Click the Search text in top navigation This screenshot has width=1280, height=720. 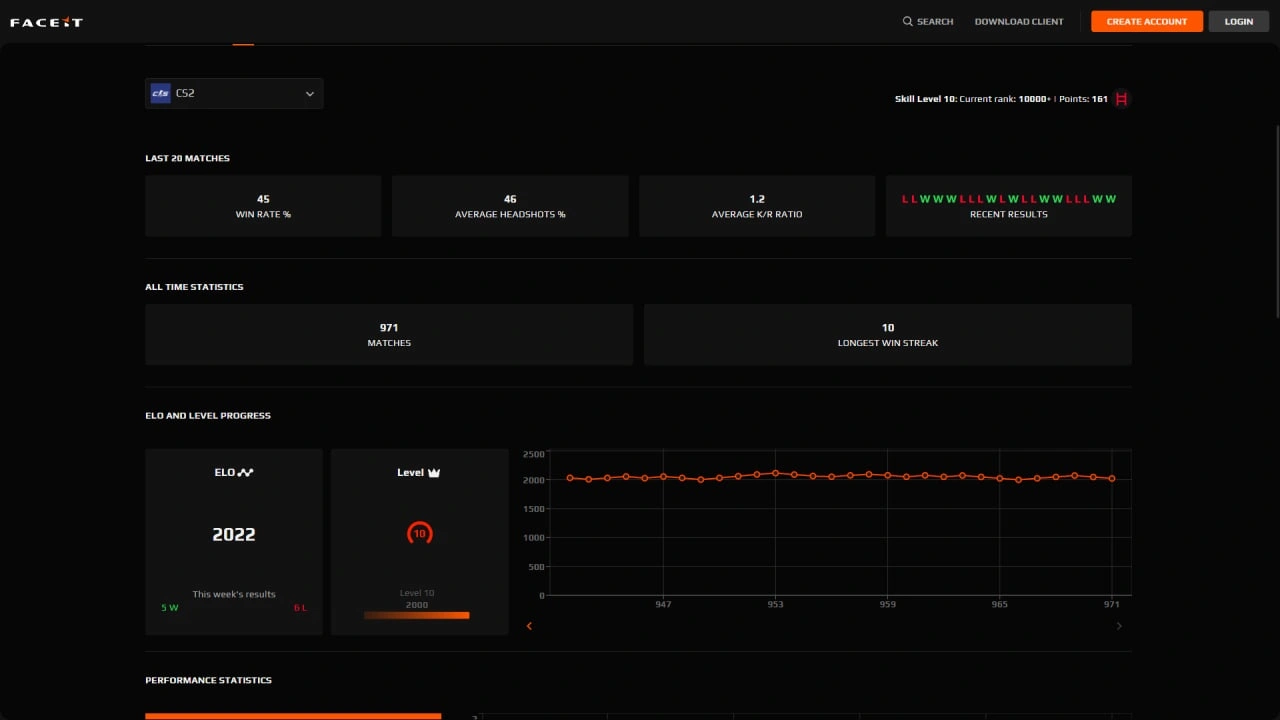tap(935, 21)
